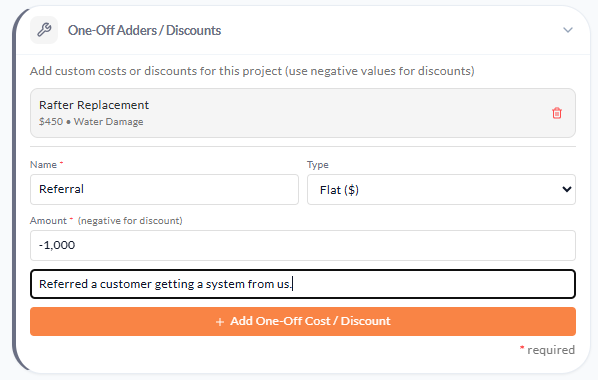Click the One-Off Adders / Discounts header title
The image size is (598, 380).
pyautogui.click(x=145, y=30)
